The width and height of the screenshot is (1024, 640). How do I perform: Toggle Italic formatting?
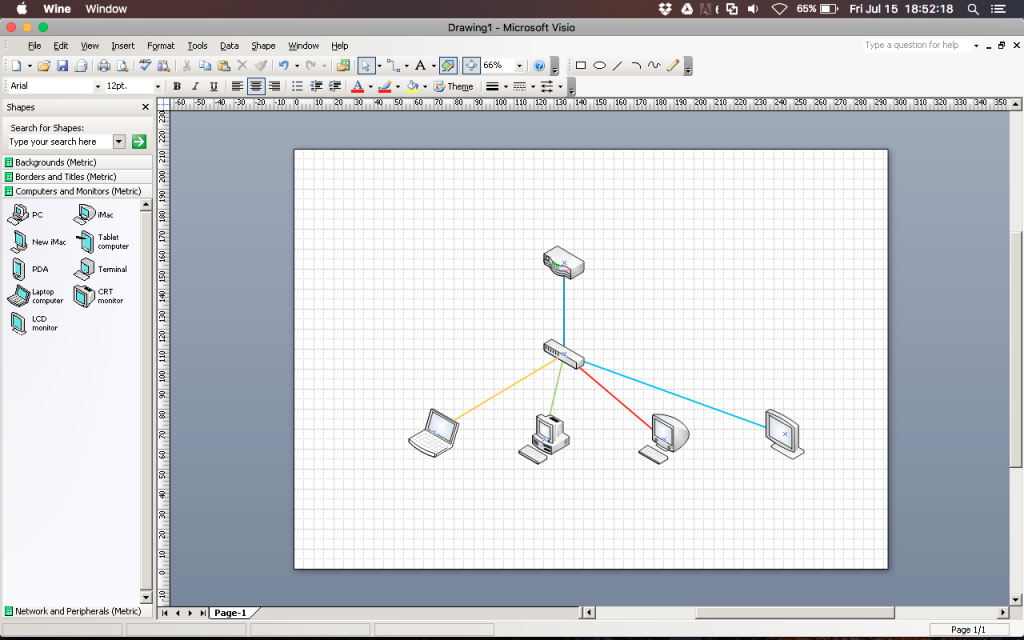[x=195, y=86]
